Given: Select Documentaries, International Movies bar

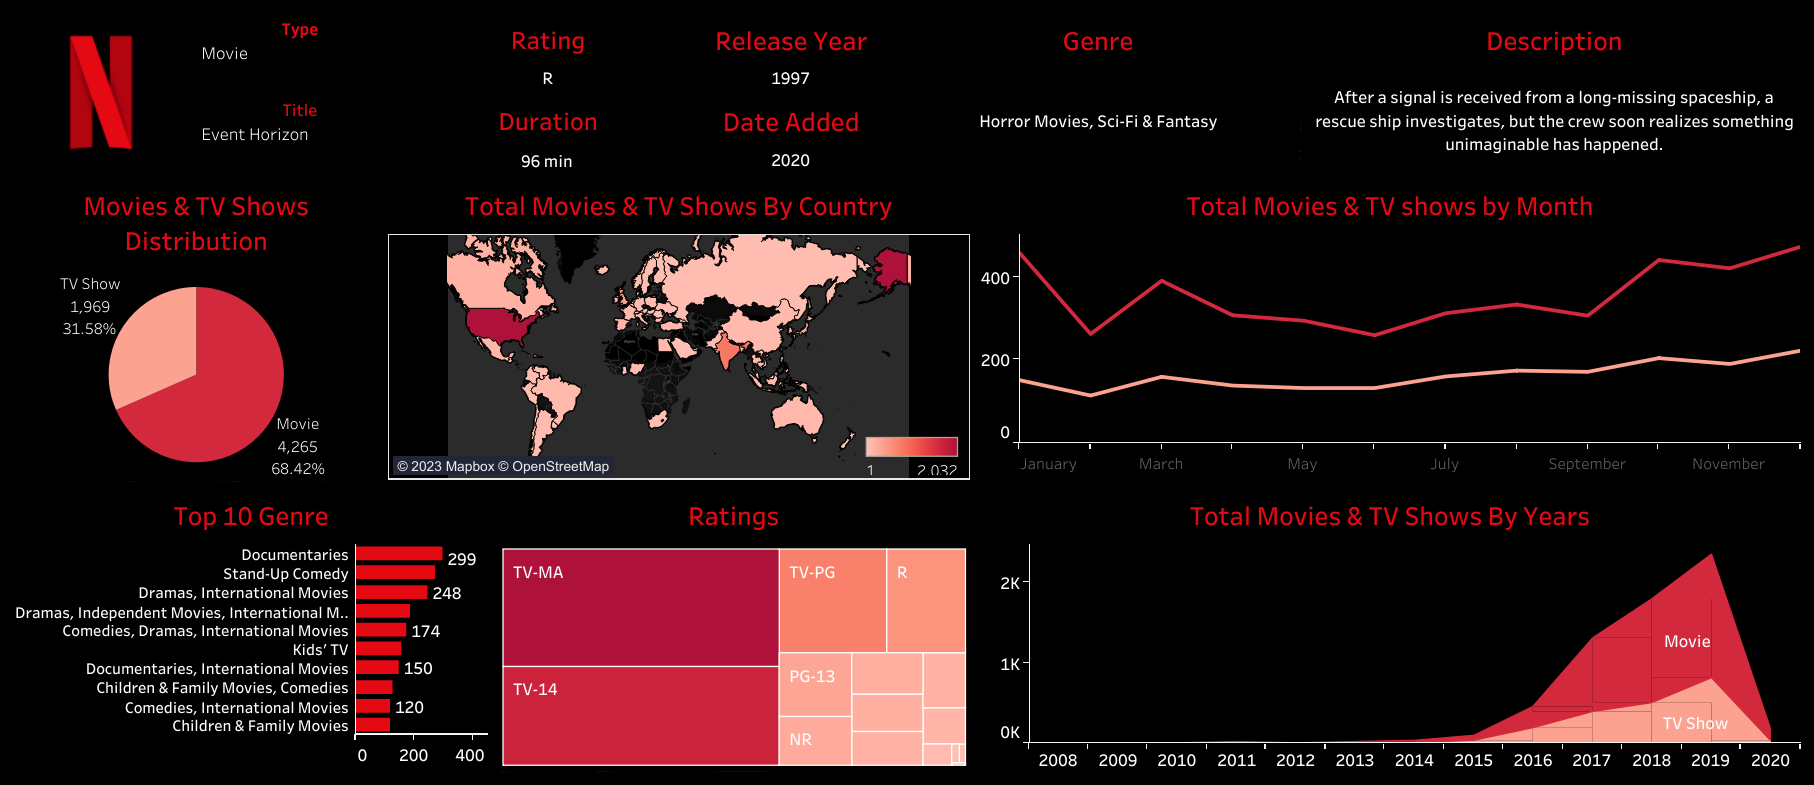Looking at the screenshot, I should [x=378, y=668].
